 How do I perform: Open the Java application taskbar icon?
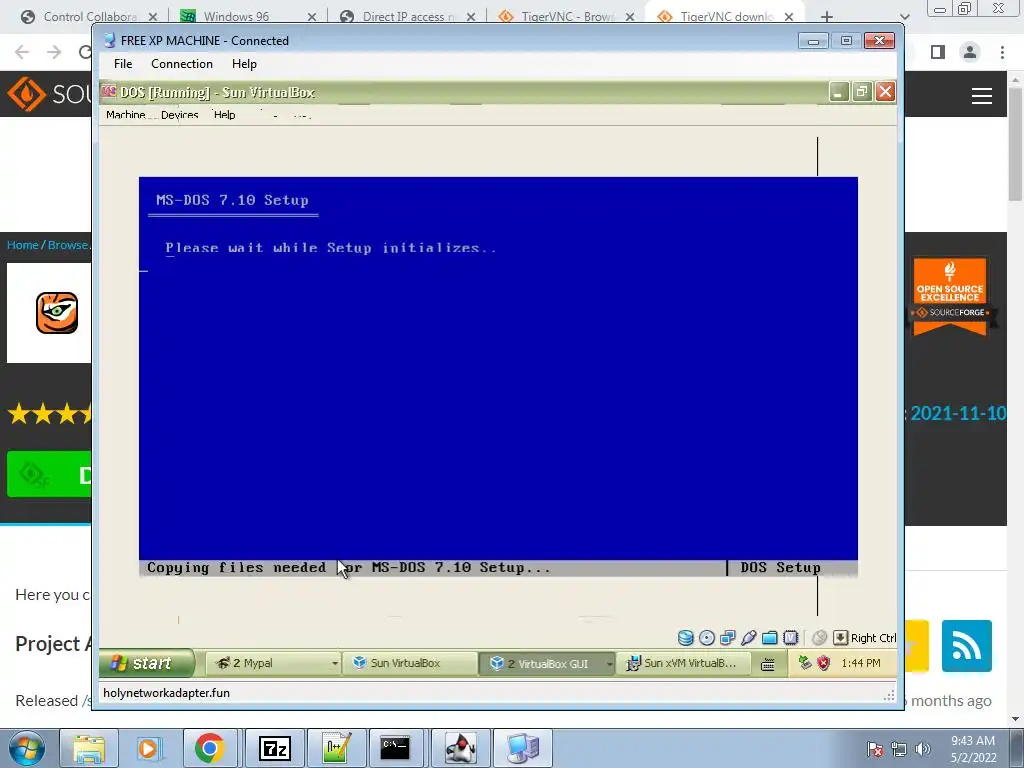point(460,748)
